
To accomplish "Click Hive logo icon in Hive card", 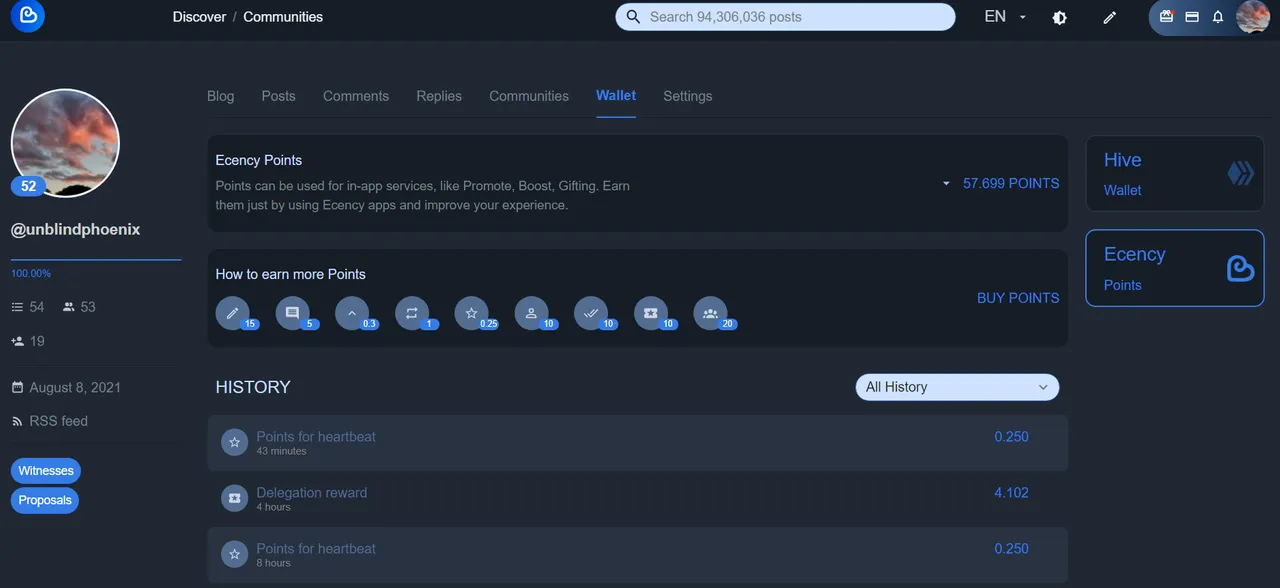I will 1240,174.
